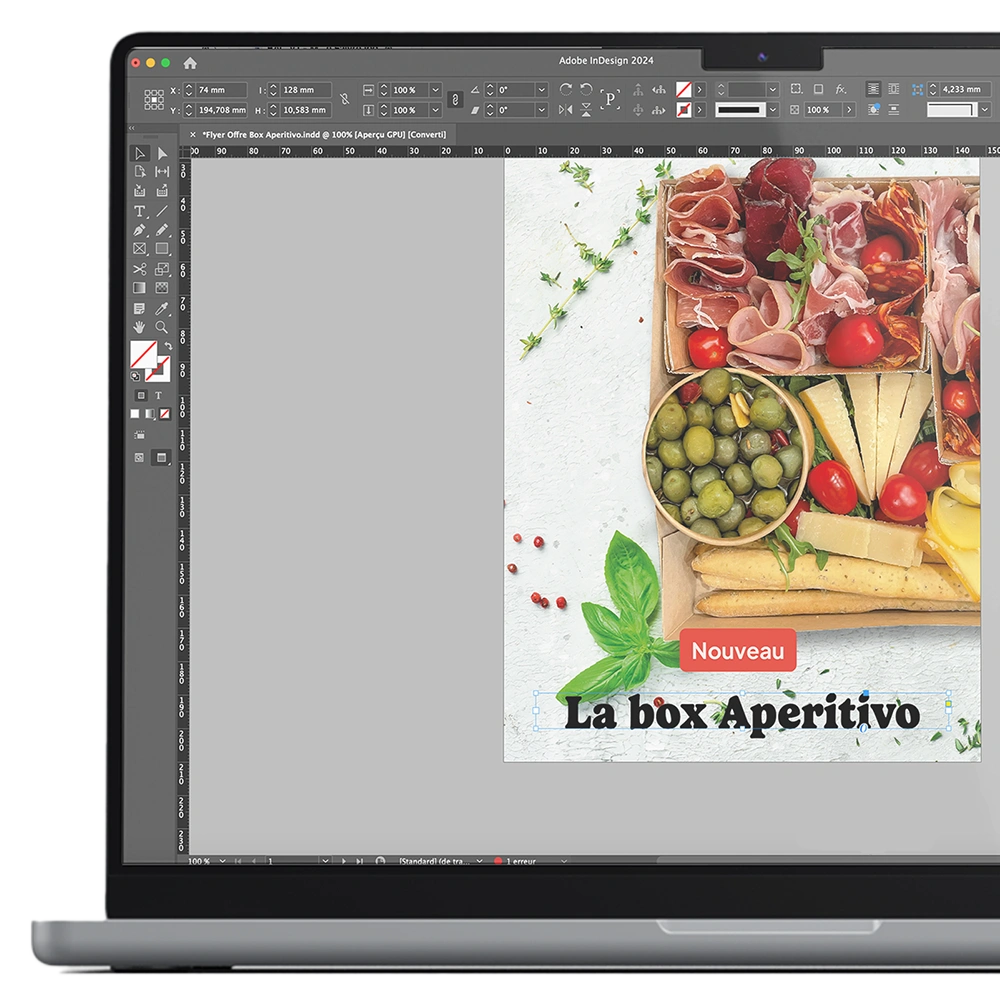The height and width of the screenshot is (1000, 1000).
Task: Select the Type tool in the toolbox
Action: (x=140, y=212)
